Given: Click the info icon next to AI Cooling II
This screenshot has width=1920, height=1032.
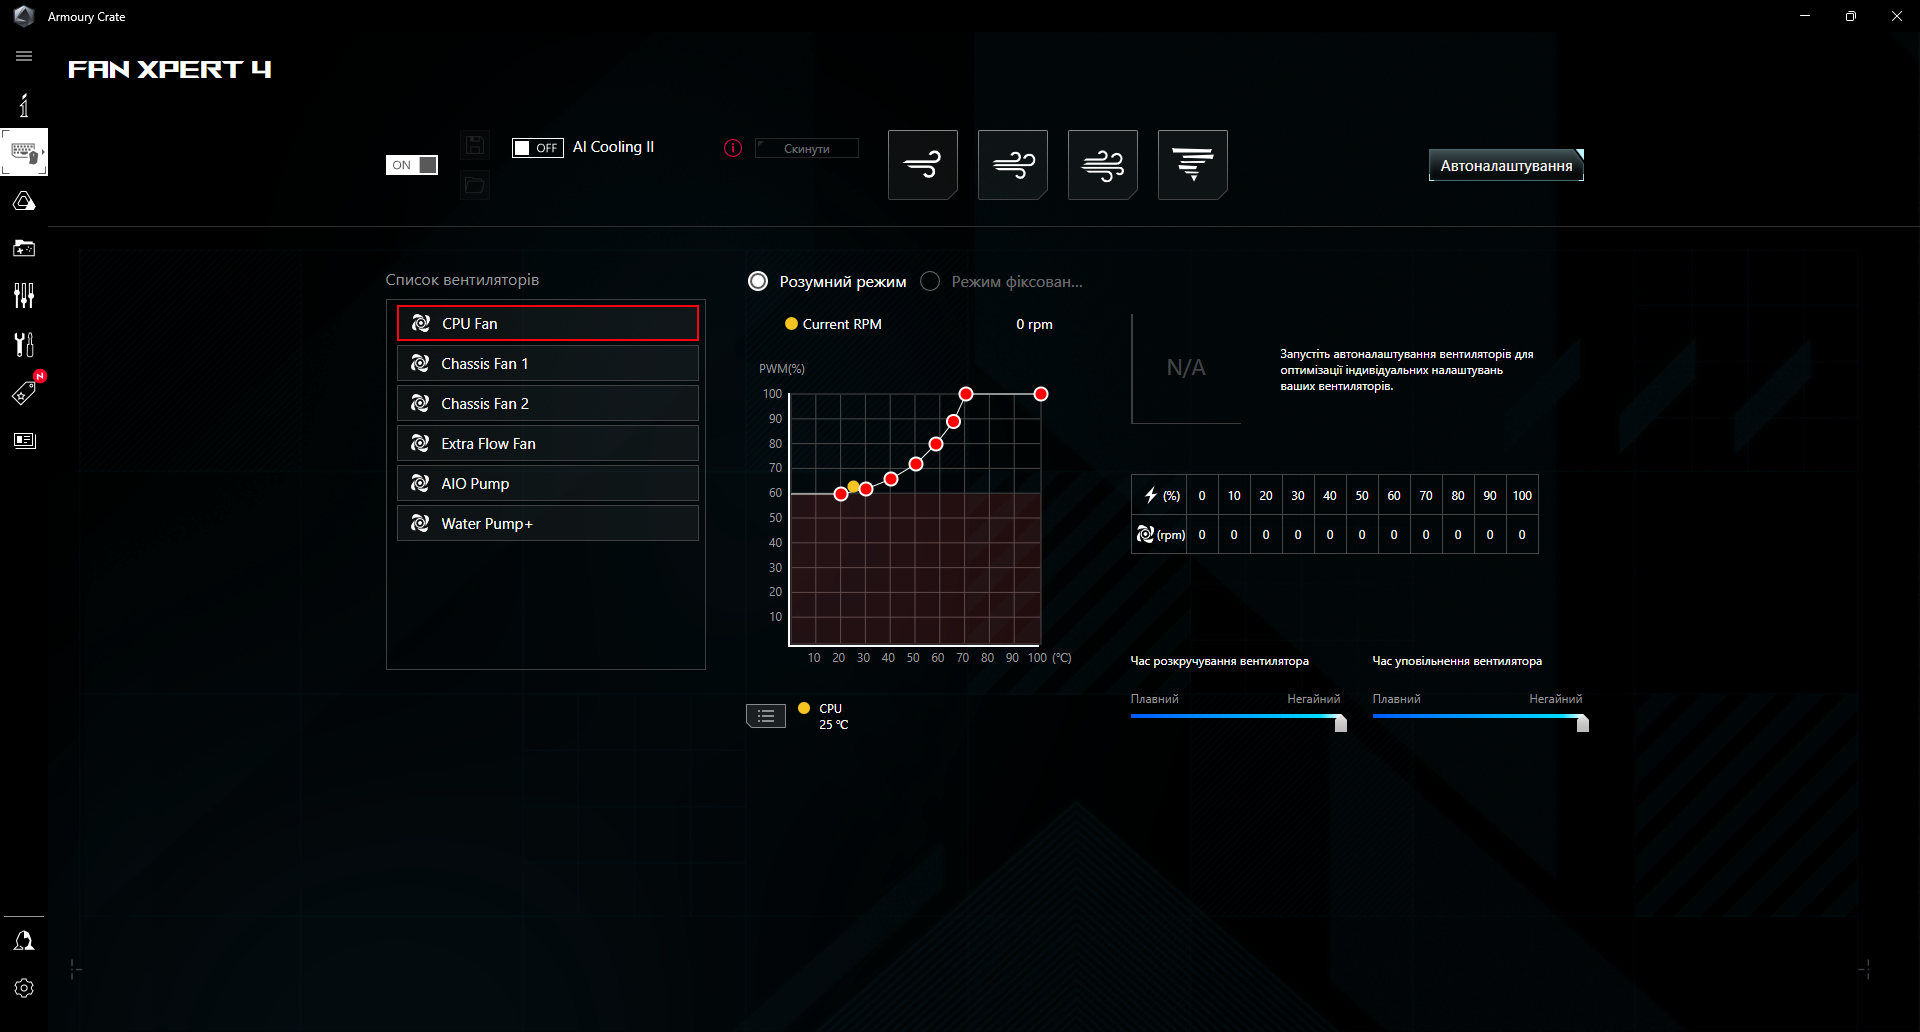Looking at the screenshot, I should (731, 148).
